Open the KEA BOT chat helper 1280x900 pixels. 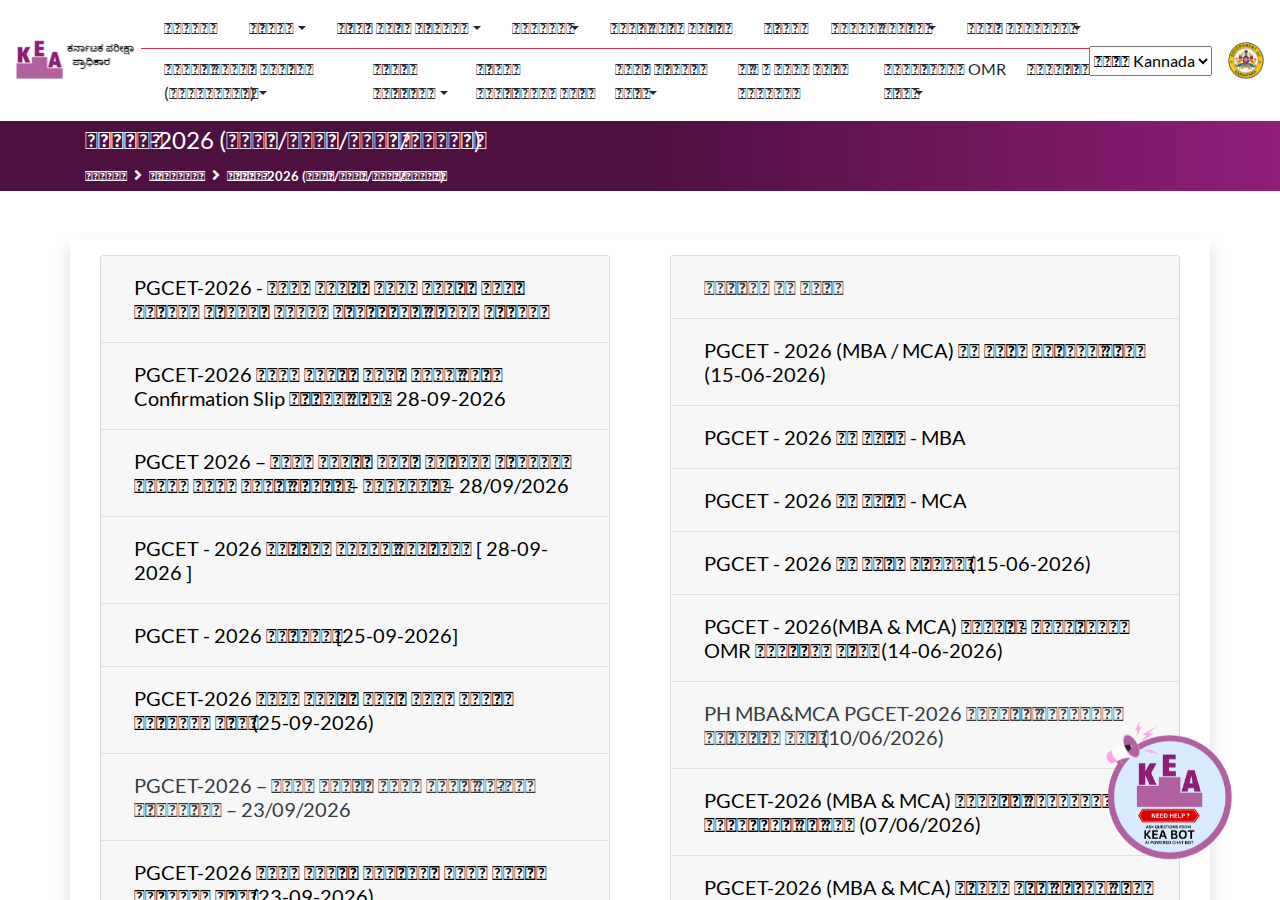(x=1169, y=792)
